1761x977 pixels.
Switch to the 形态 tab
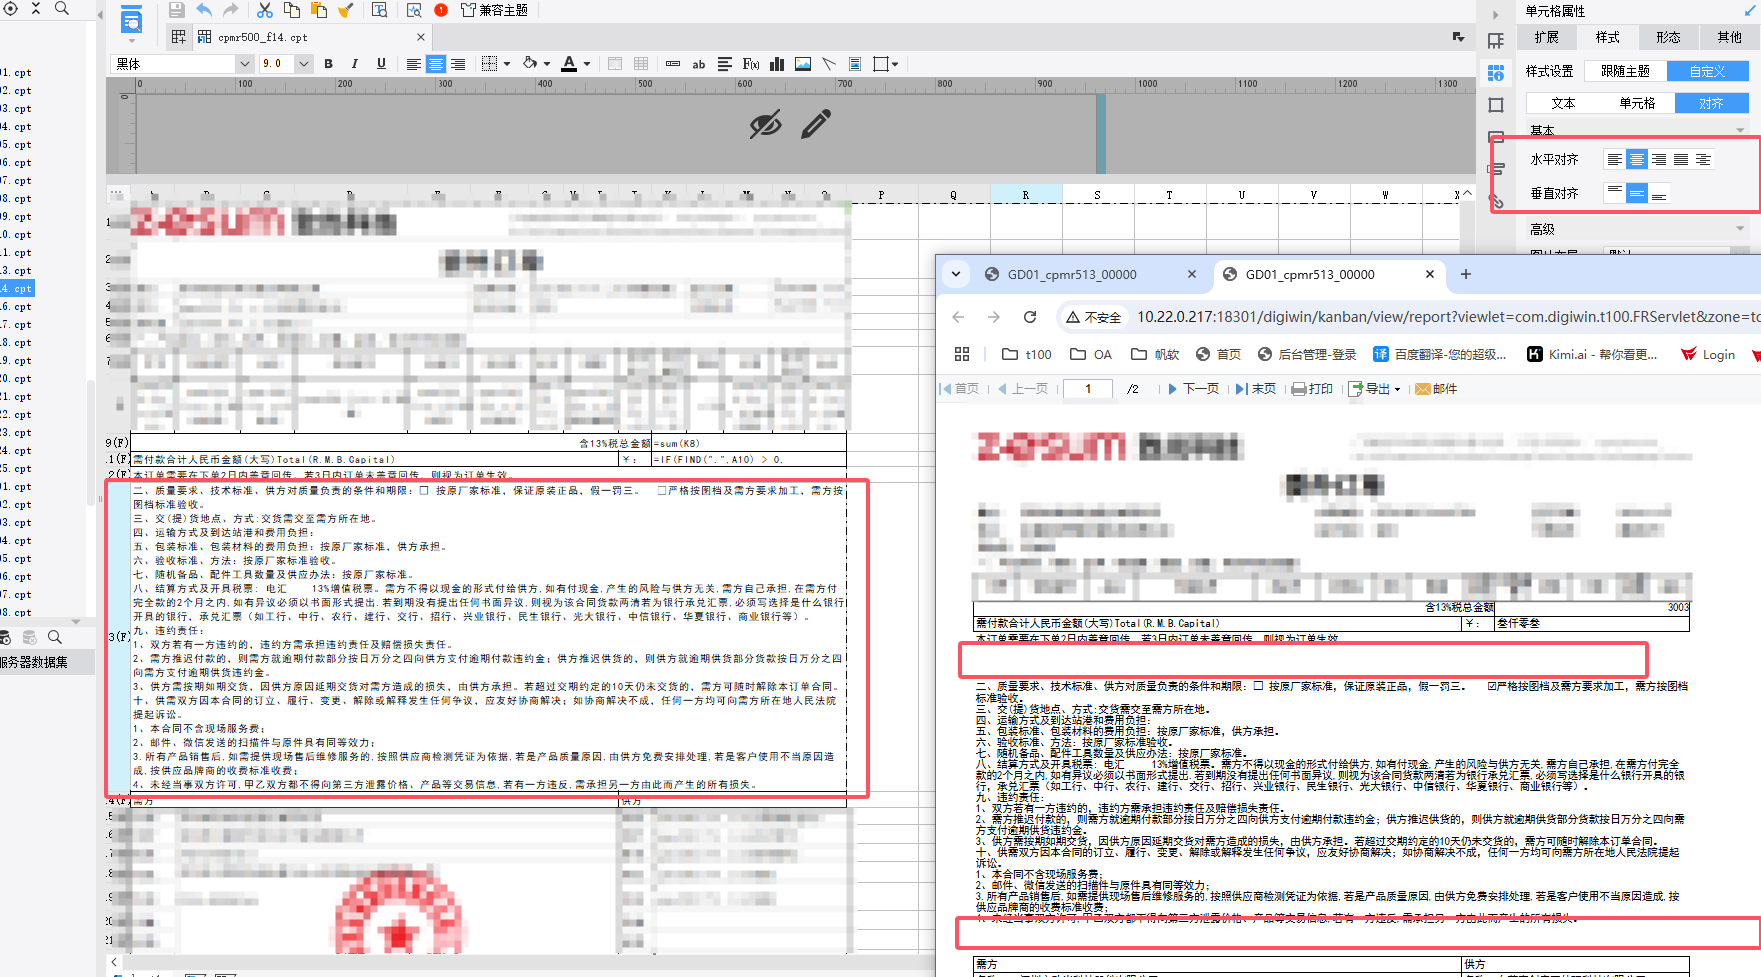click(1669, 37)
